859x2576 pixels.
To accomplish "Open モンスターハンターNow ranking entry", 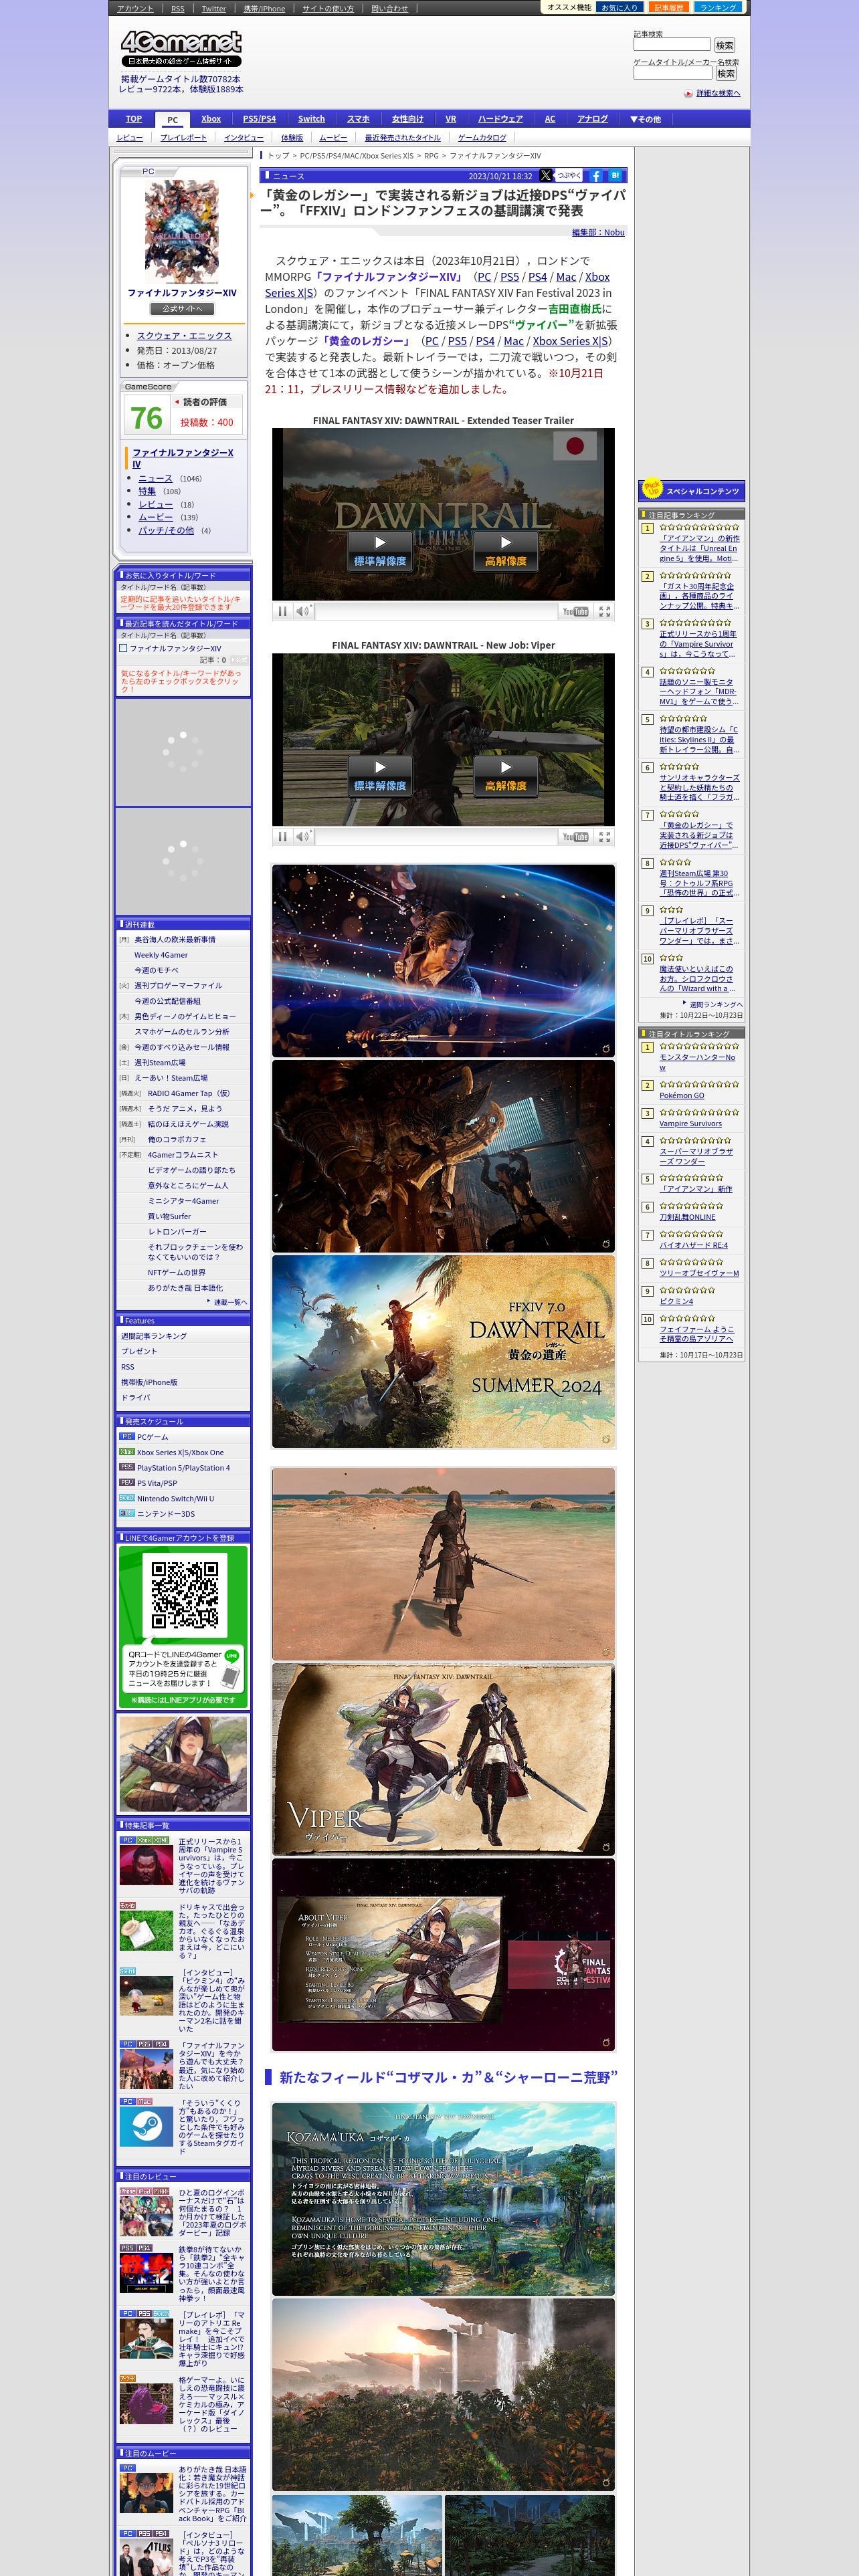I will click(x=697, y=1062).
